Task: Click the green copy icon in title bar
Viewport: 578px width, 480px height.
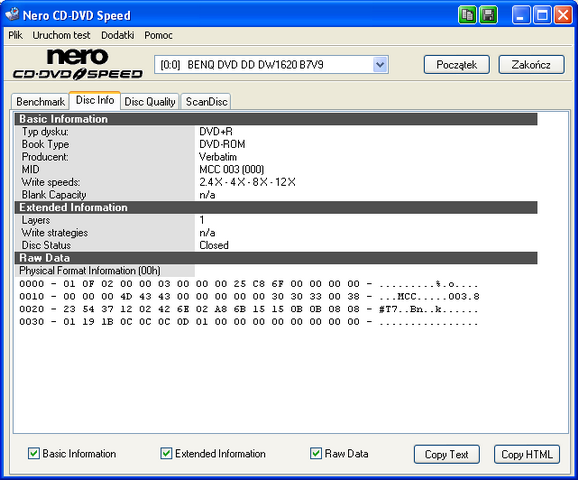Action: (467, 15)
